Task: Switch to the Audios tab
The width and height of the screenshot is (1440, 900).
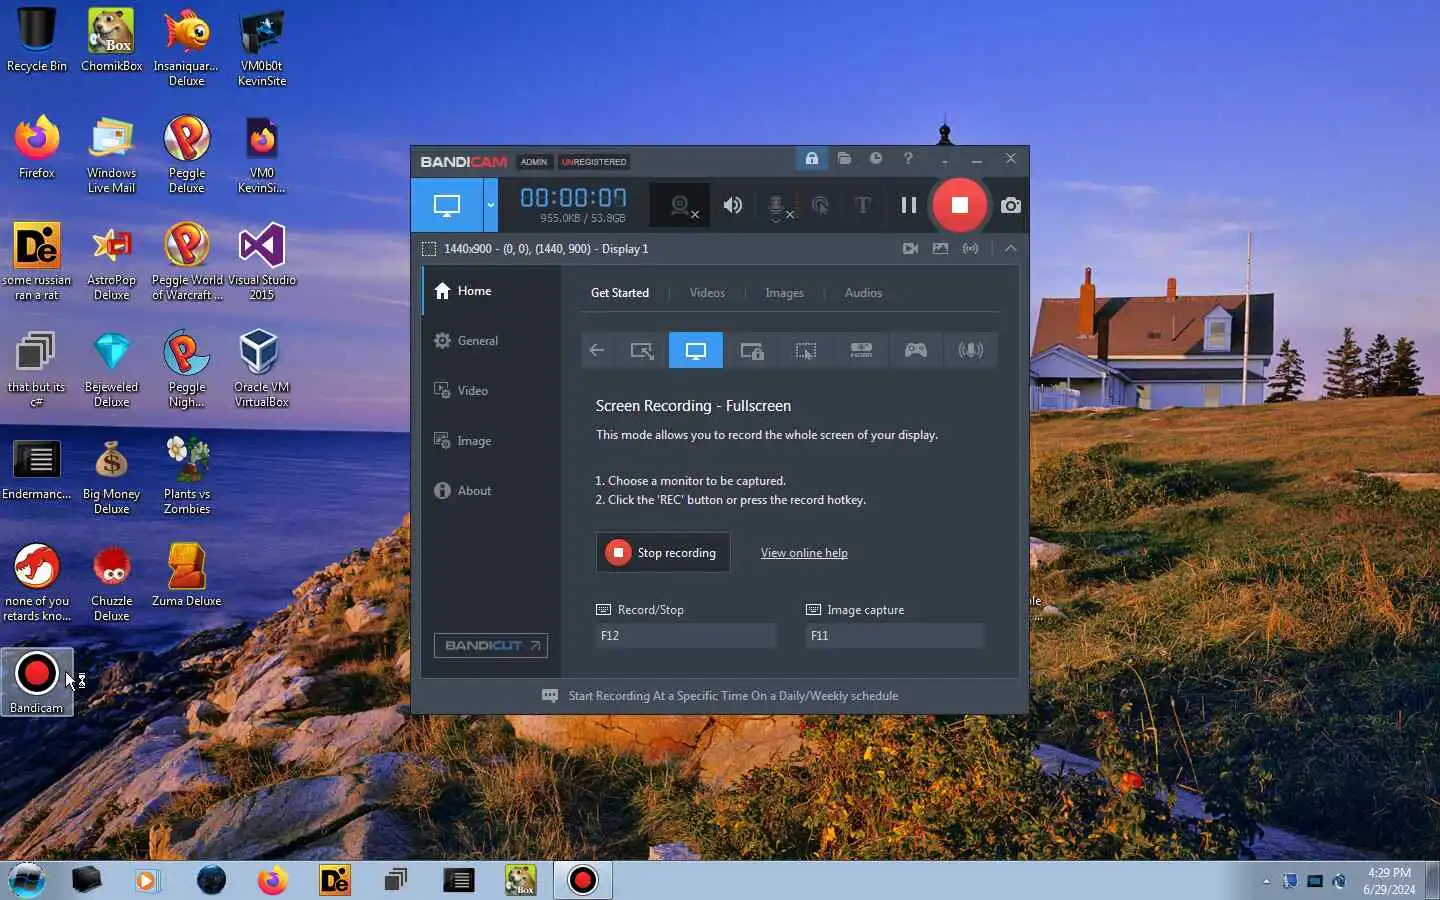Action: tap(863, 293)
